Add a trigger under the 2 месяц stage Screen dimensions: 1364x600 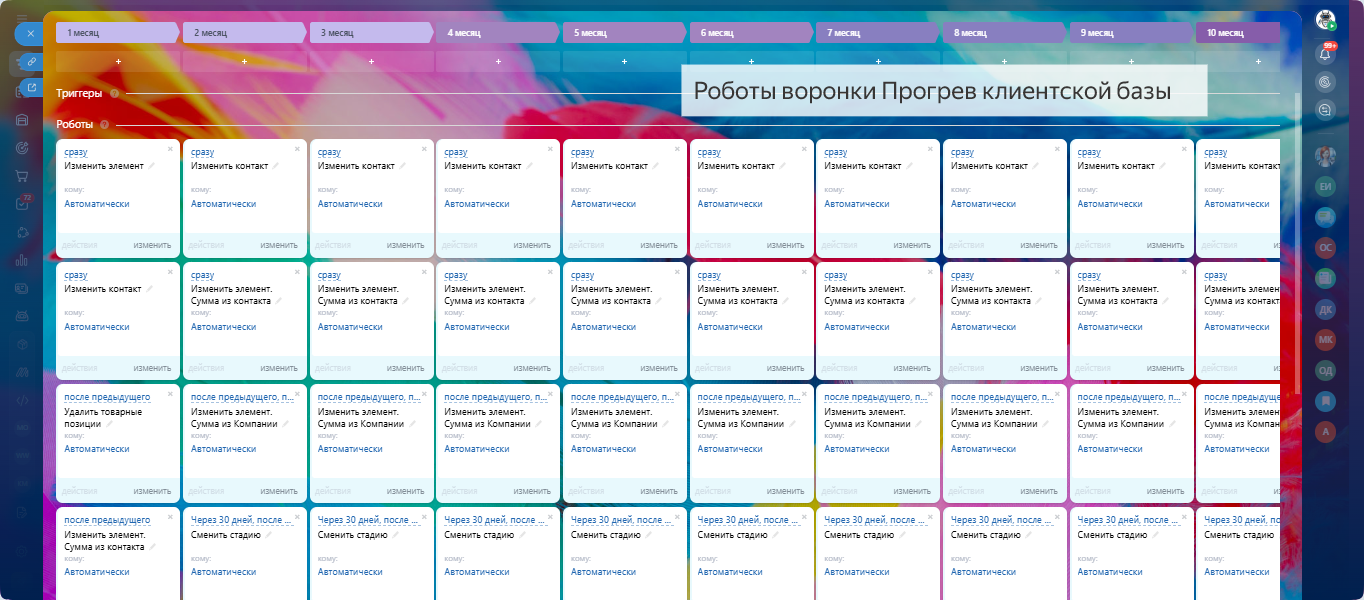click(245, 61)
